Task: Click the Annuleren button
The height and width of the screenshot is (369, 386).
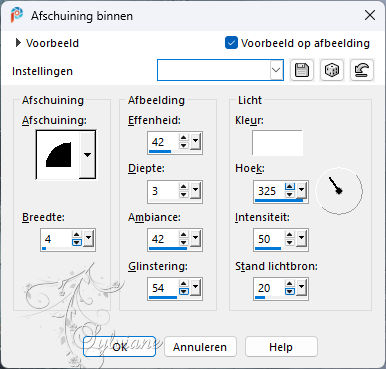Action: (200, 347)
